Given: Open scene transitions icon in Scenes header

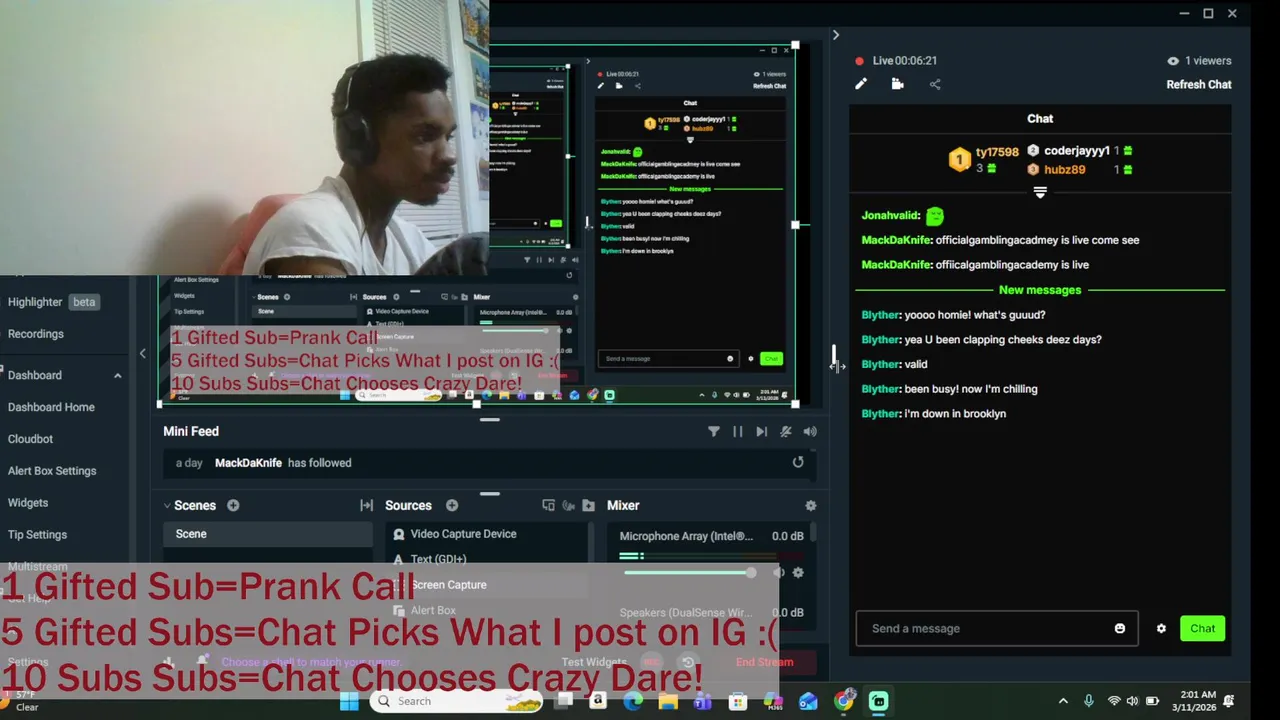Looking at the screenshot, I should [366, 505].
